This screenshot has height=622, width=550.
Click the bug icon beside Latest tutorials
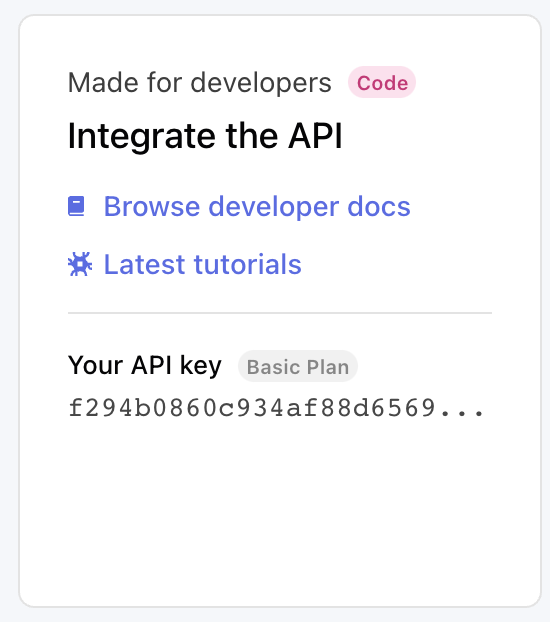click(x=80, y=264)
